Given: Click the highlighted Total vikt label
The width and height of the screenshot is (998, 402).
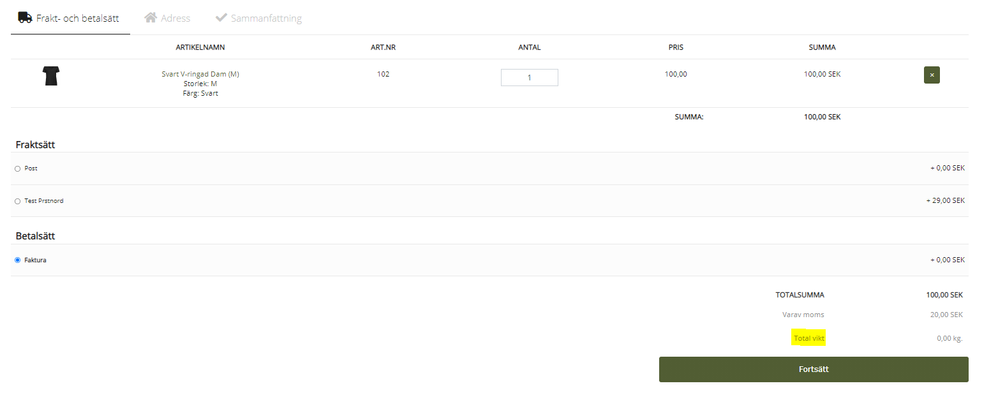Looking at the screenshot, I should pos(808,338).
